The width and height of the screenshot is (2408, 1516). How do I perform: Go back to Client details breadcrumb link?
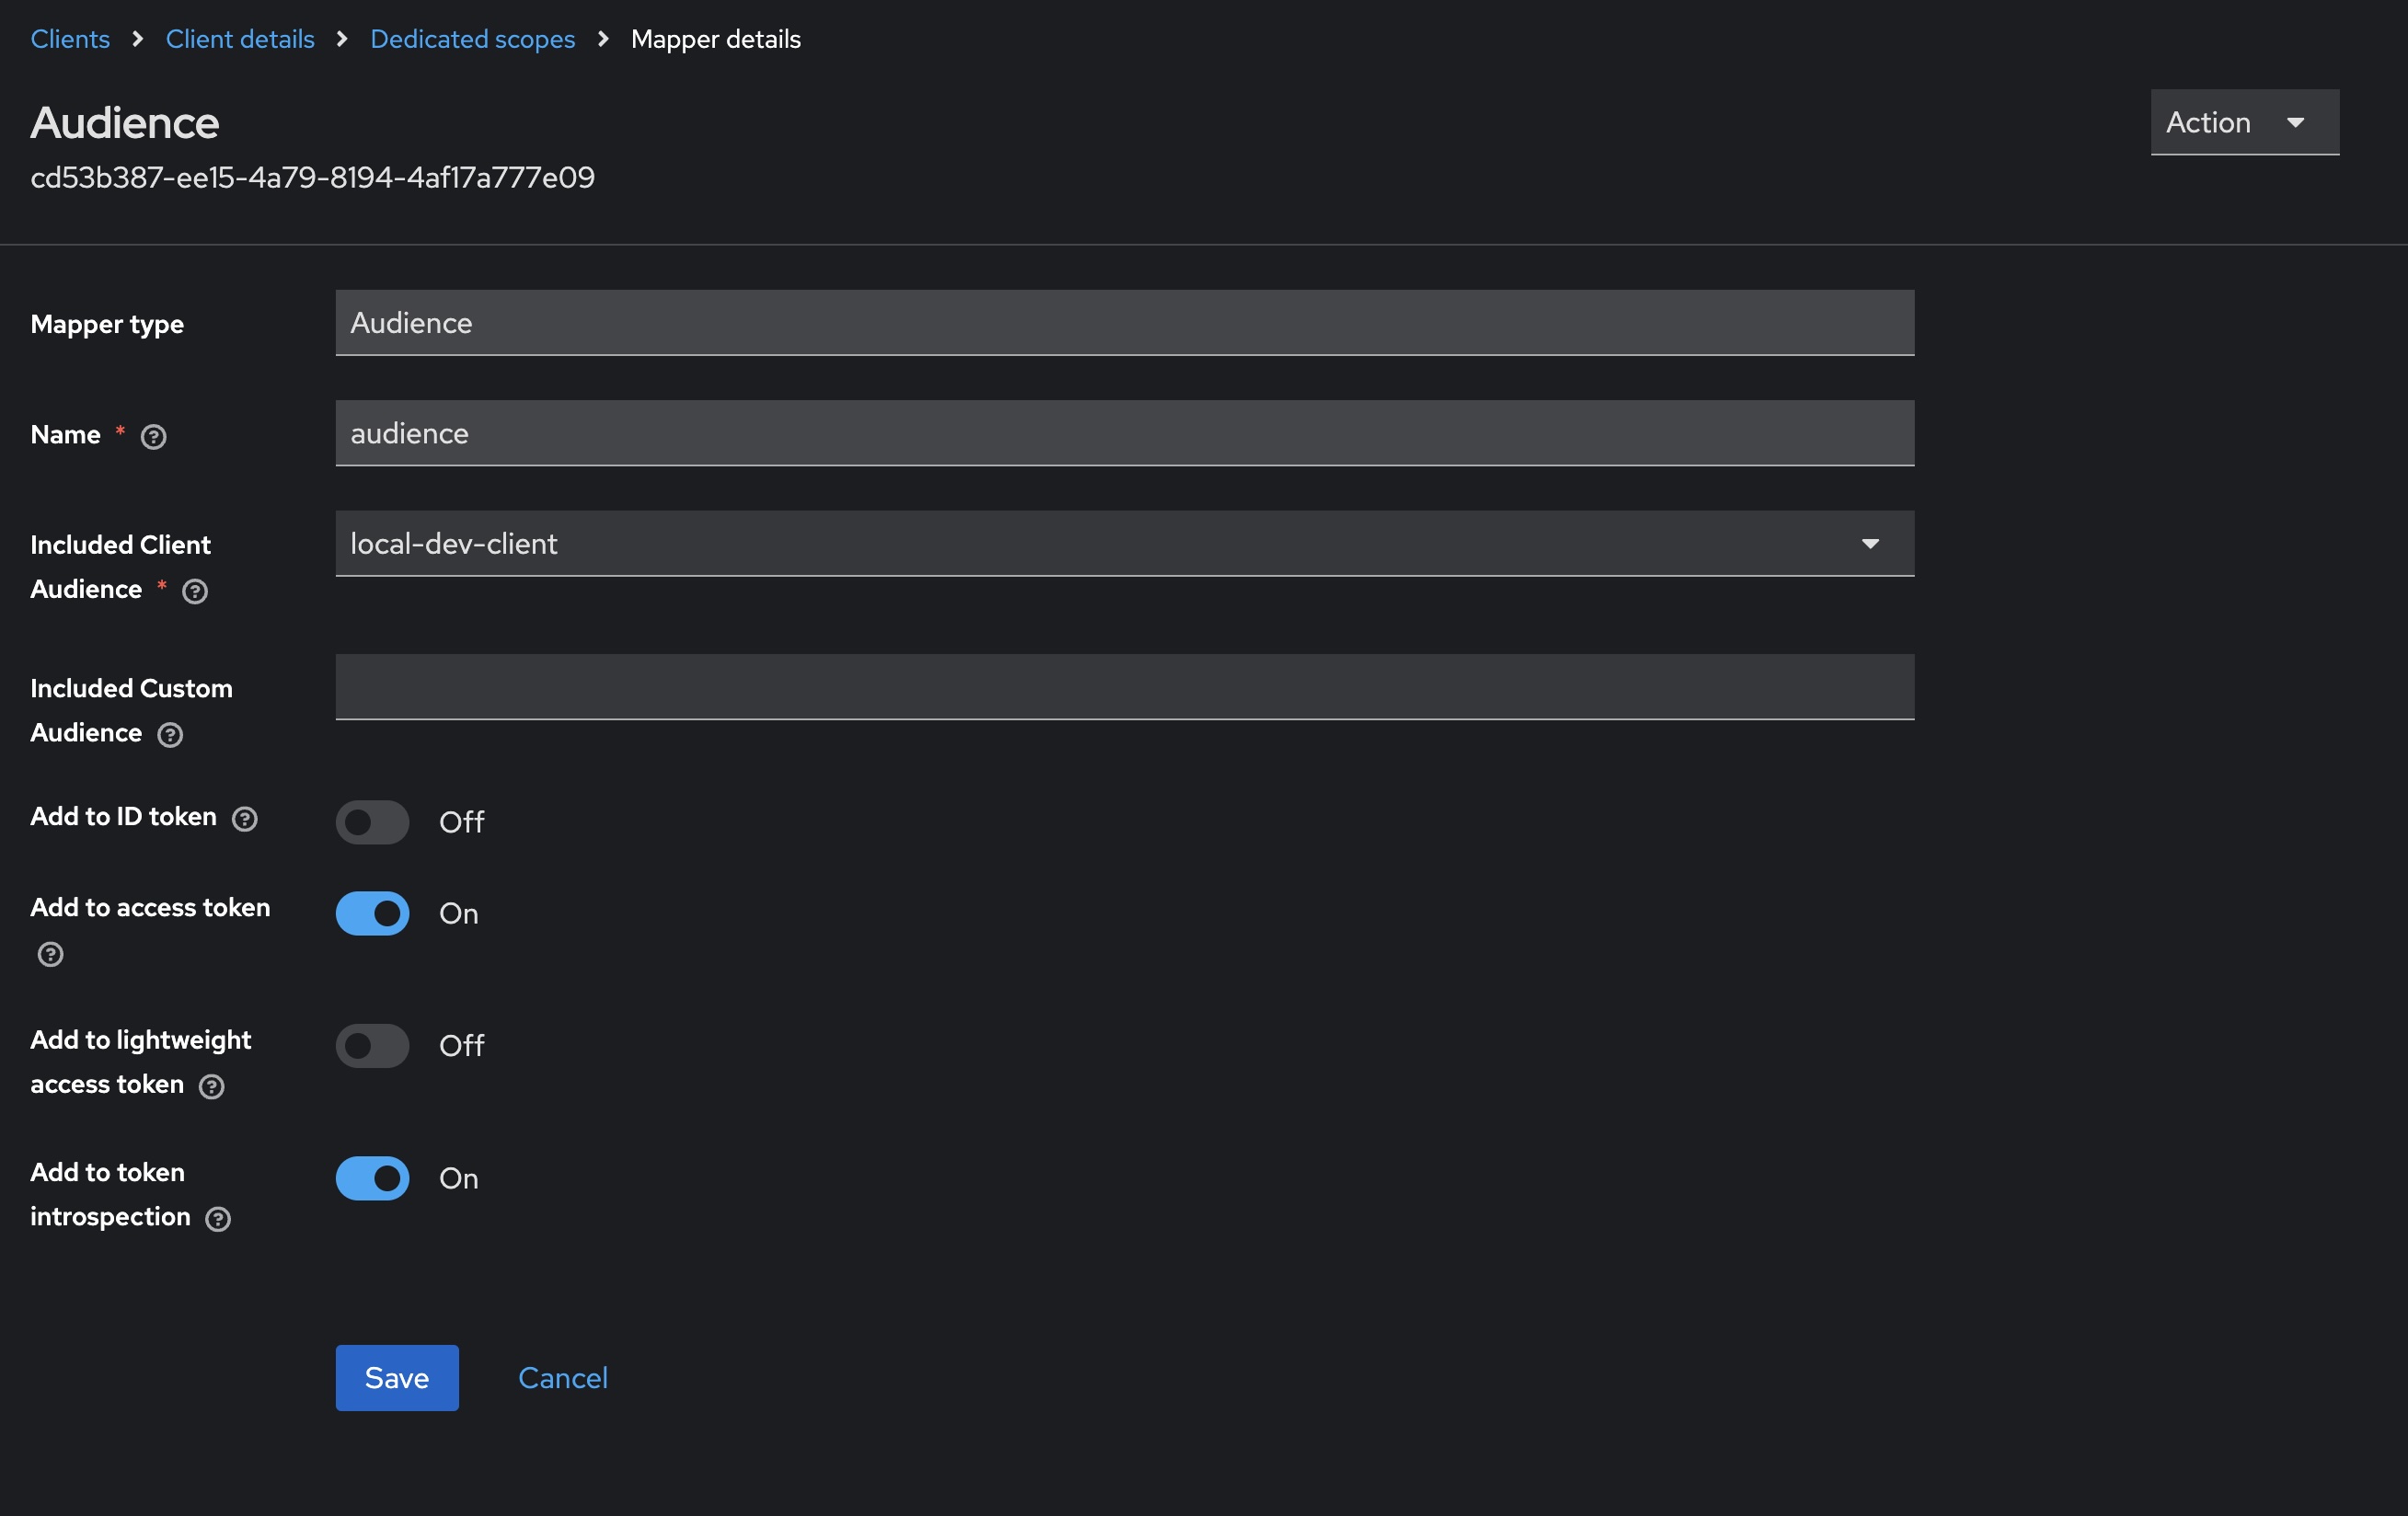(x=239, y=39)
